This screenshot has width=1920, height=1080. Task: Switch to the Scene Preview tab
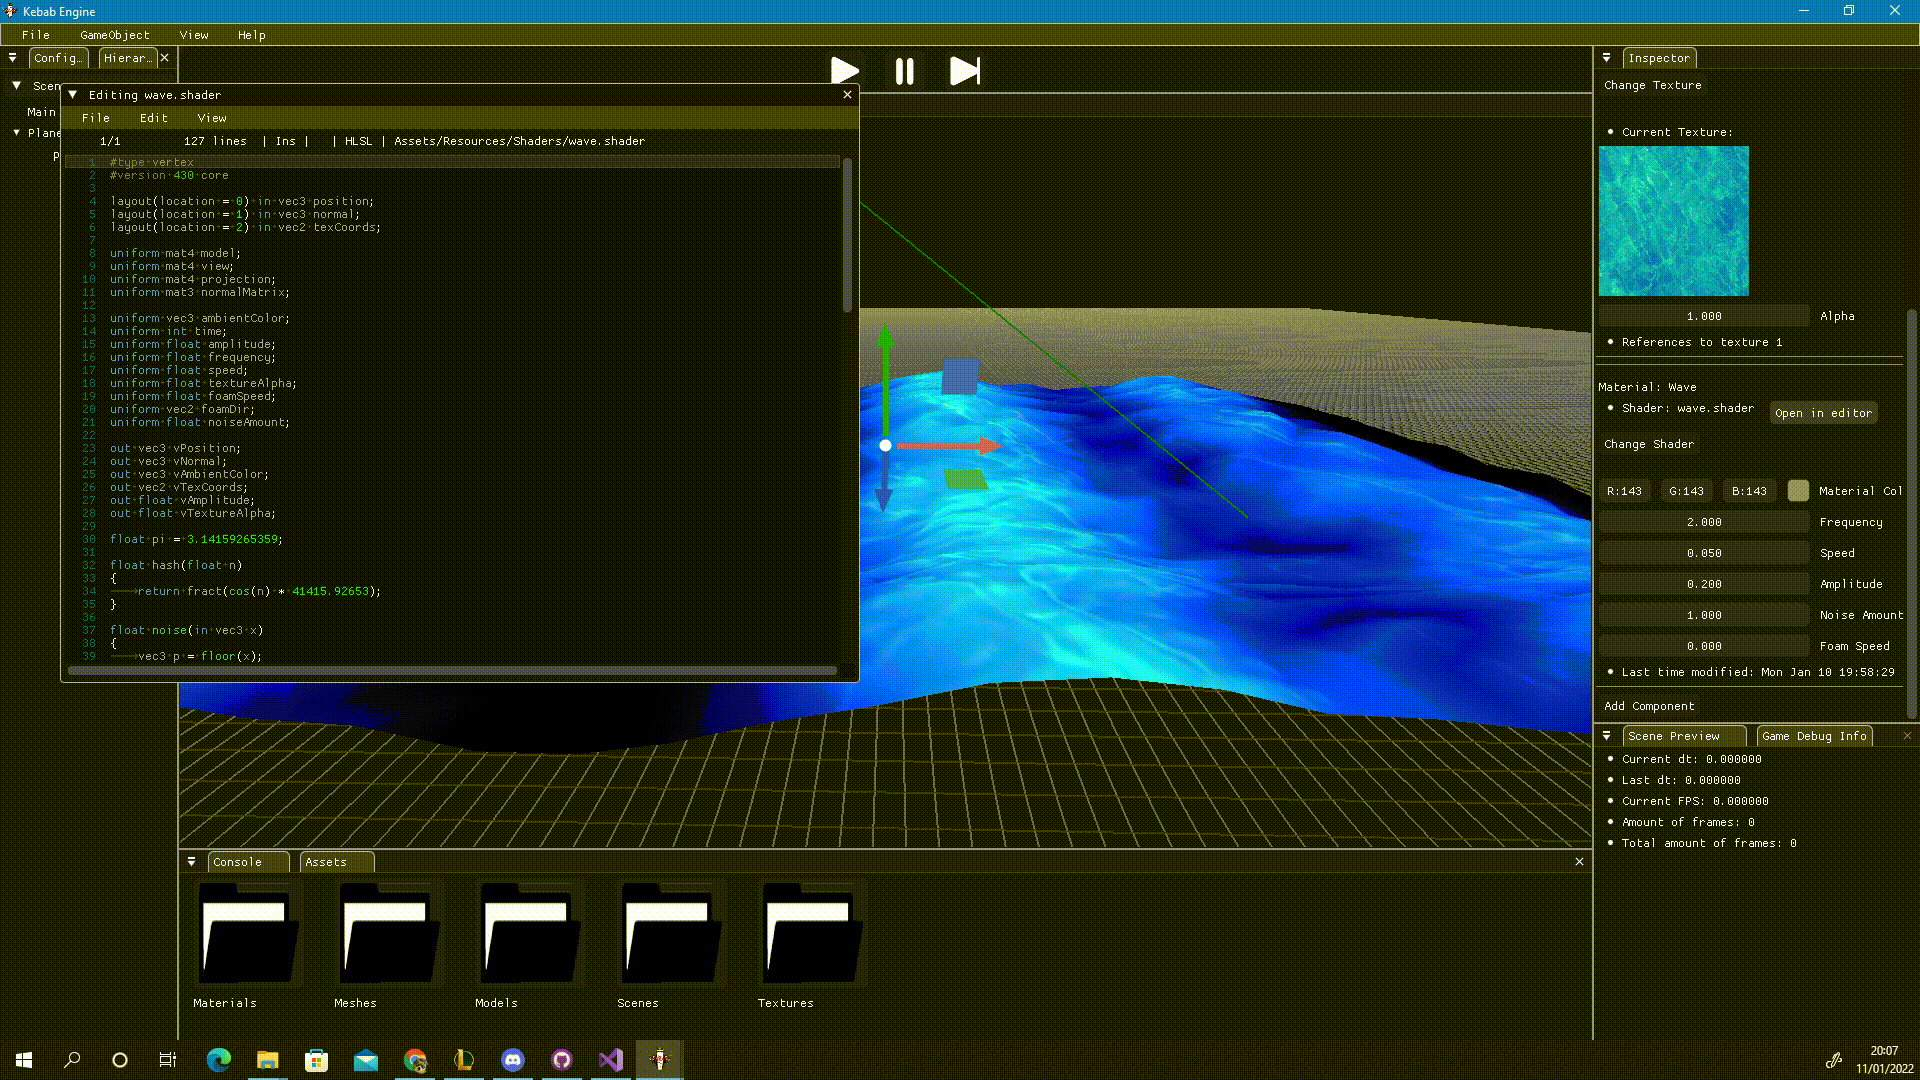(x=1684, y=736)
